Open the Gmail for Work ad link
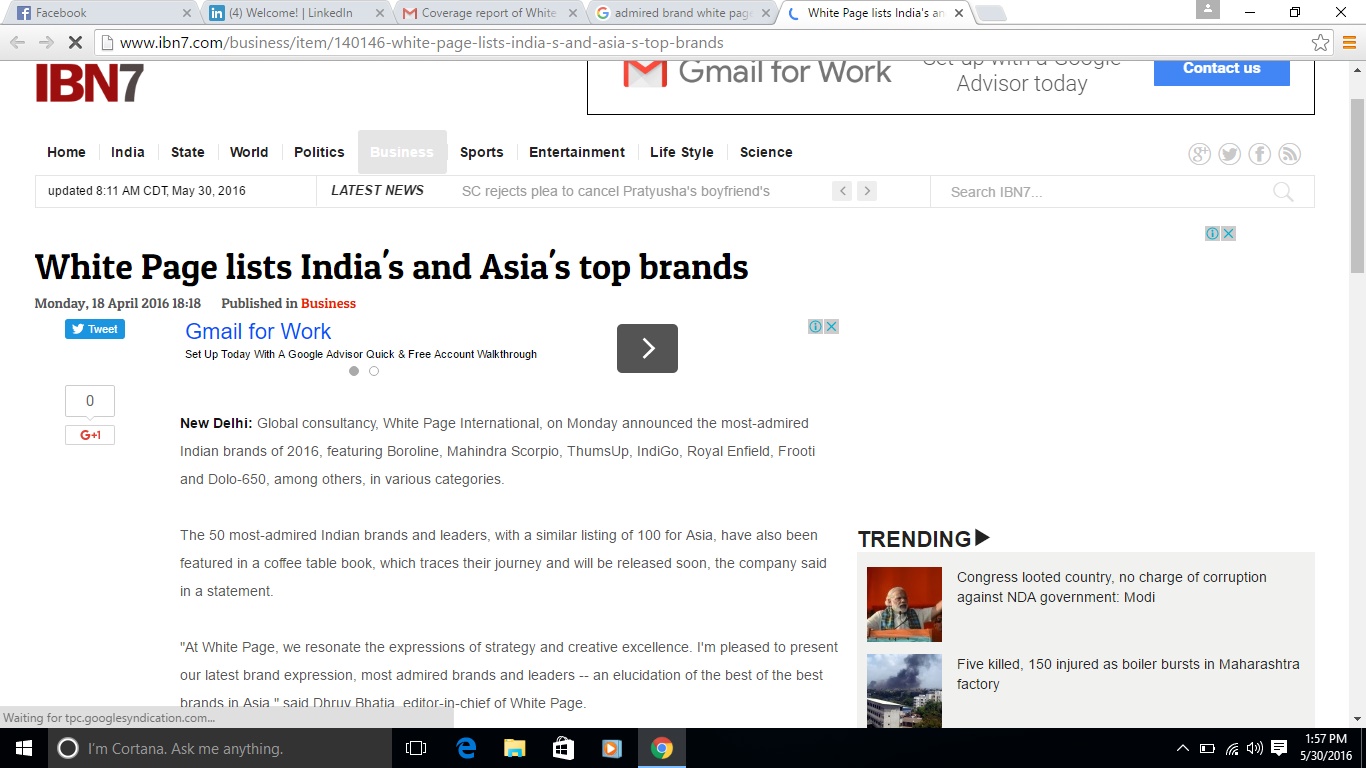 click(x=258, y=331)
